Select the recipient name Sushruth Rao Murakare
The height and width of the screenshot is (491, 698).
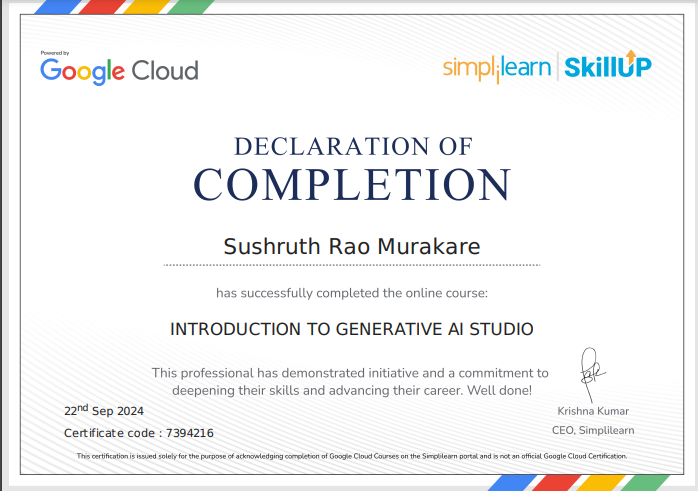(x=352, y=245)
